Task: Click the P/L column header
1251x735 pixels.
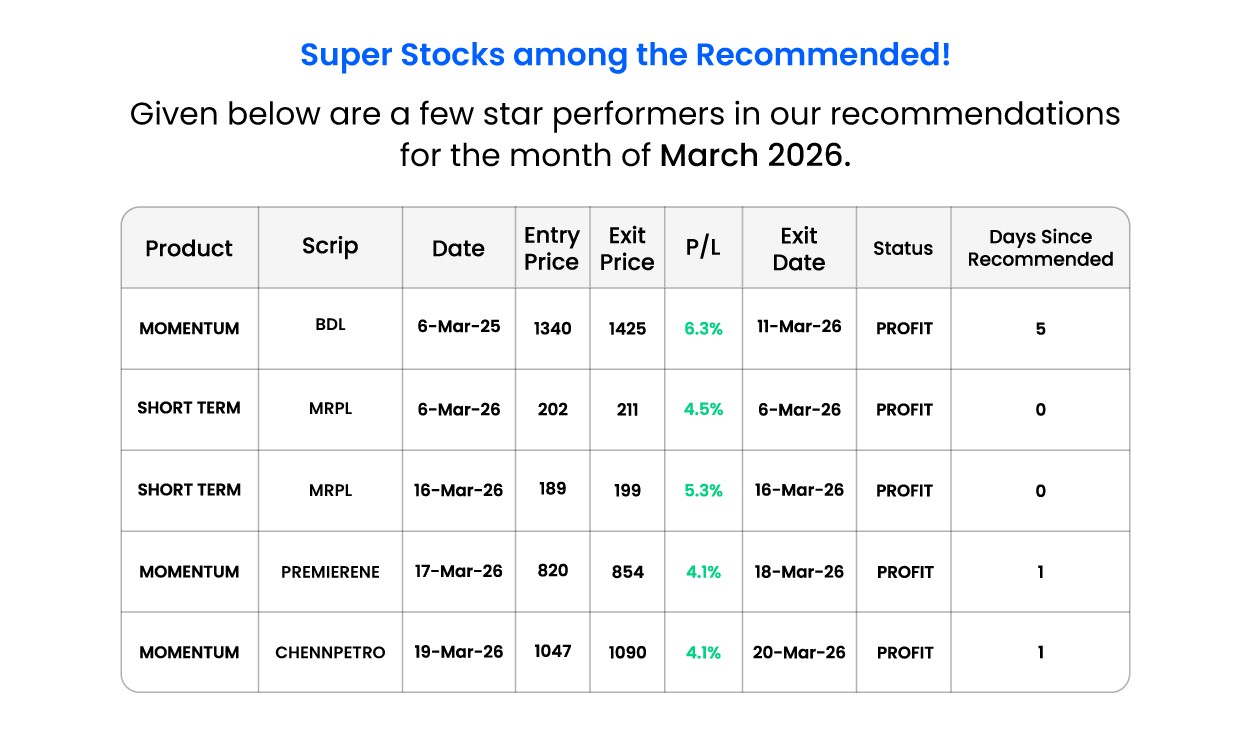Action: (703, 248)
